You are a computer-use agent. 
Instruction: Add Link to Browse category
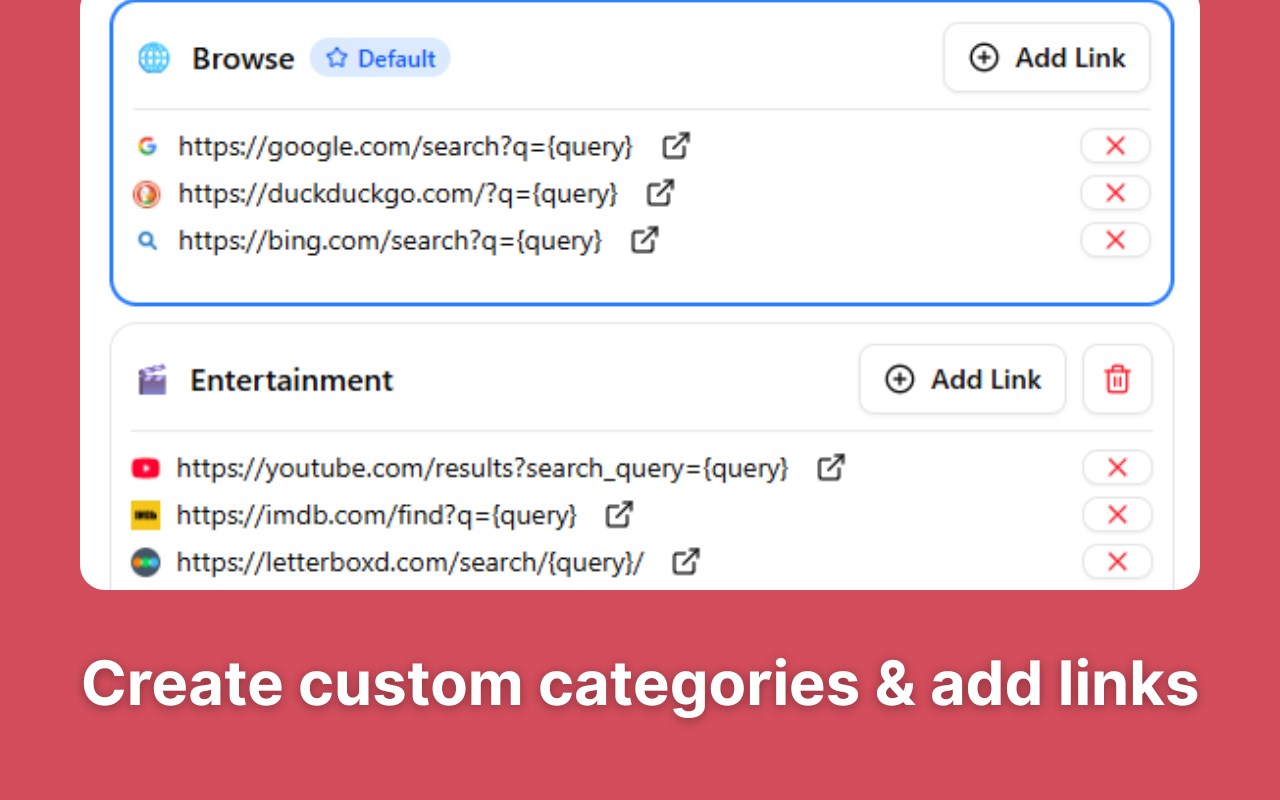1047,58
